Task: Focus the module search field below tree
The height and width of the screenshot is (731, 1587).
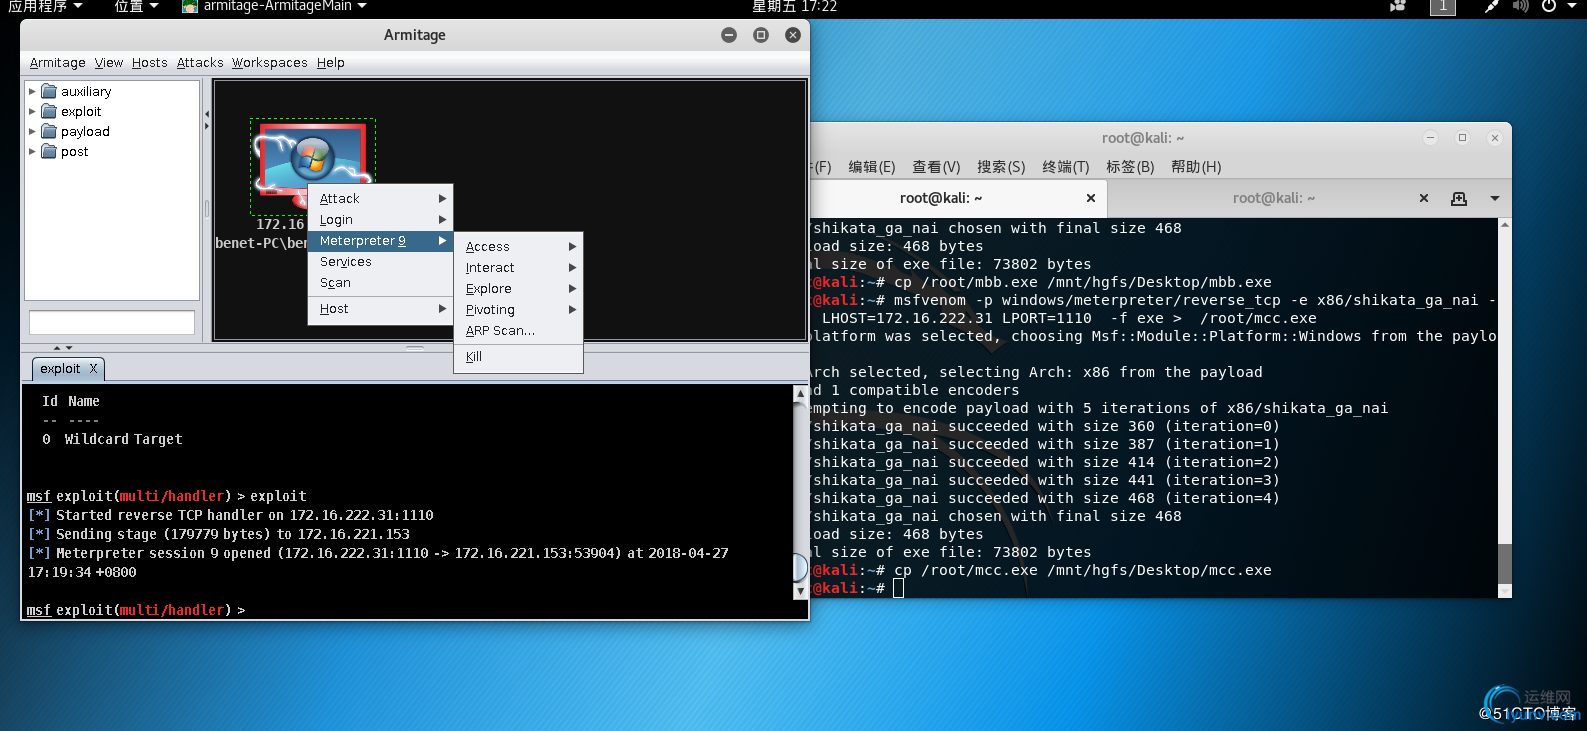Action: coord(112,322)
